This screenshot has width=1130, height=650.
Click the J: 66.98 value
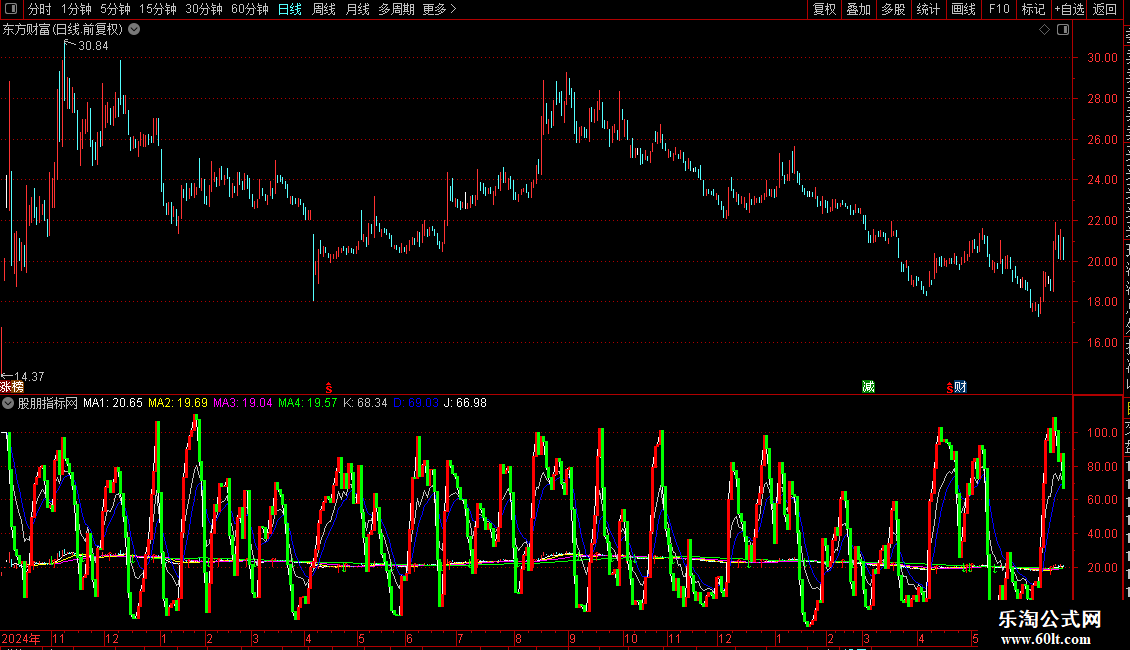point(466,403)
